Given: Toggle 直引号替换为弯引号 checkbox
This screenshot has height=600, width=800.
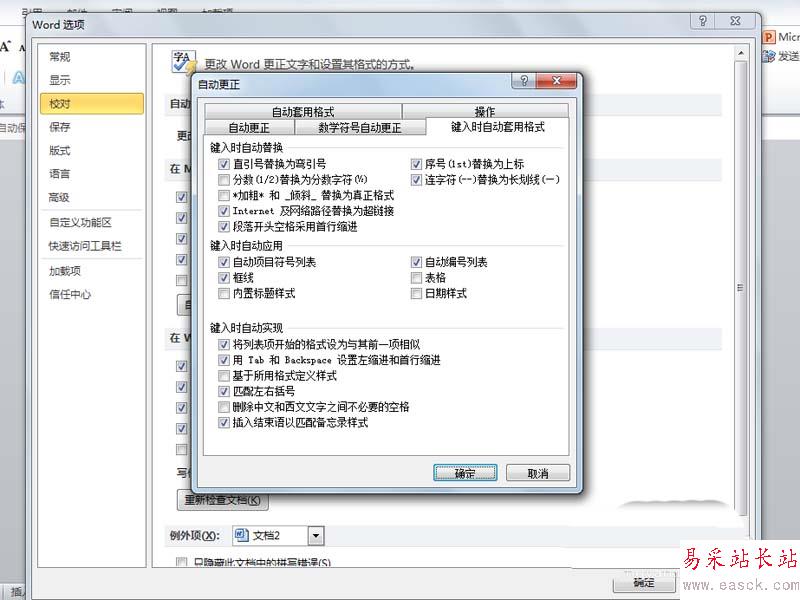Looking at the screenshot, I should 223,164.
